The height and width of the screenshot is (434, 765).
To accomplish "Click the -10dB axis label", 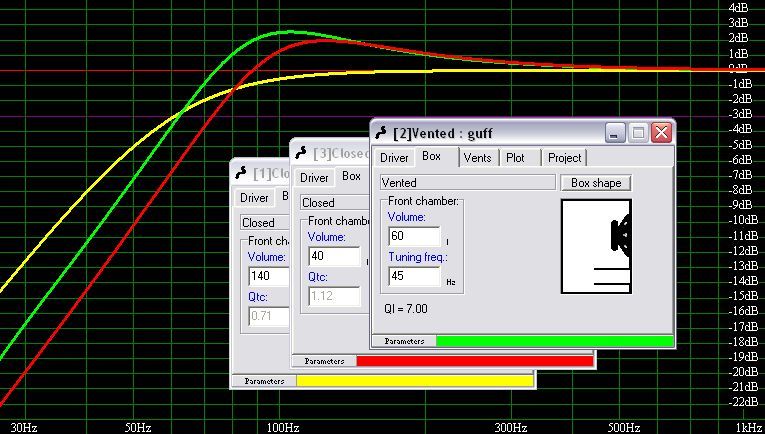I will pyautogui.click(x=744, y=220).
